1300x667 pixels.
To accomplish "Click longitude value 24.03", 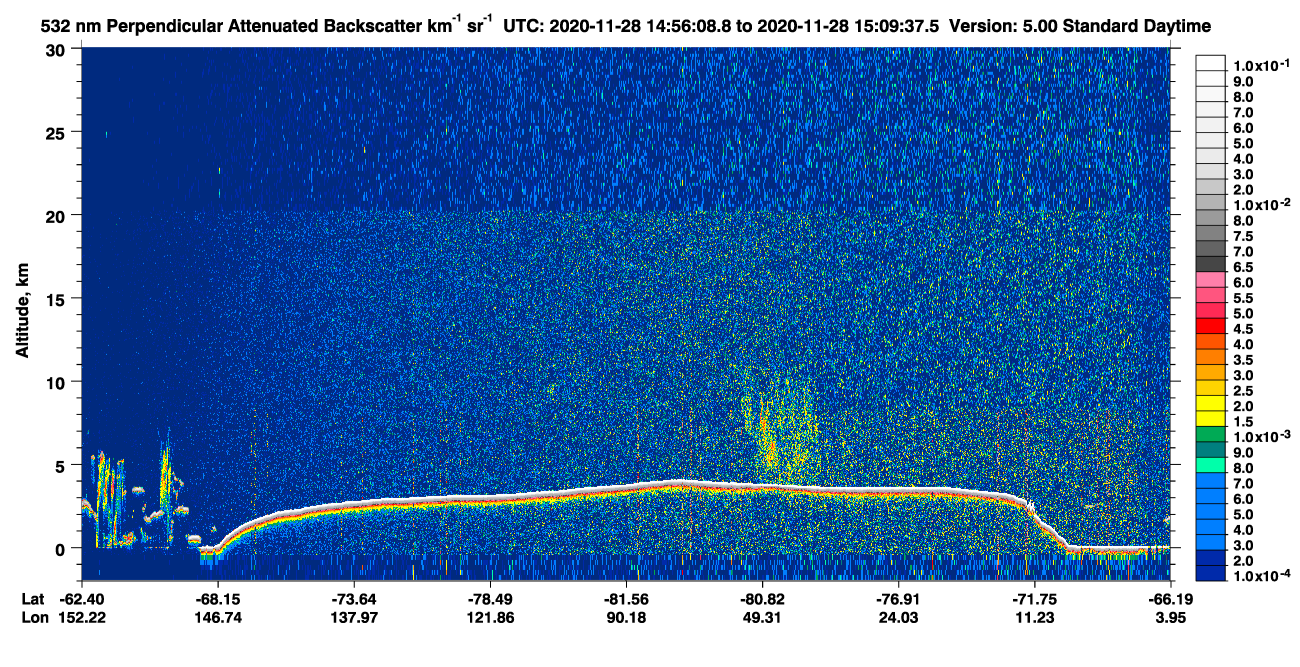I will 898,617.
